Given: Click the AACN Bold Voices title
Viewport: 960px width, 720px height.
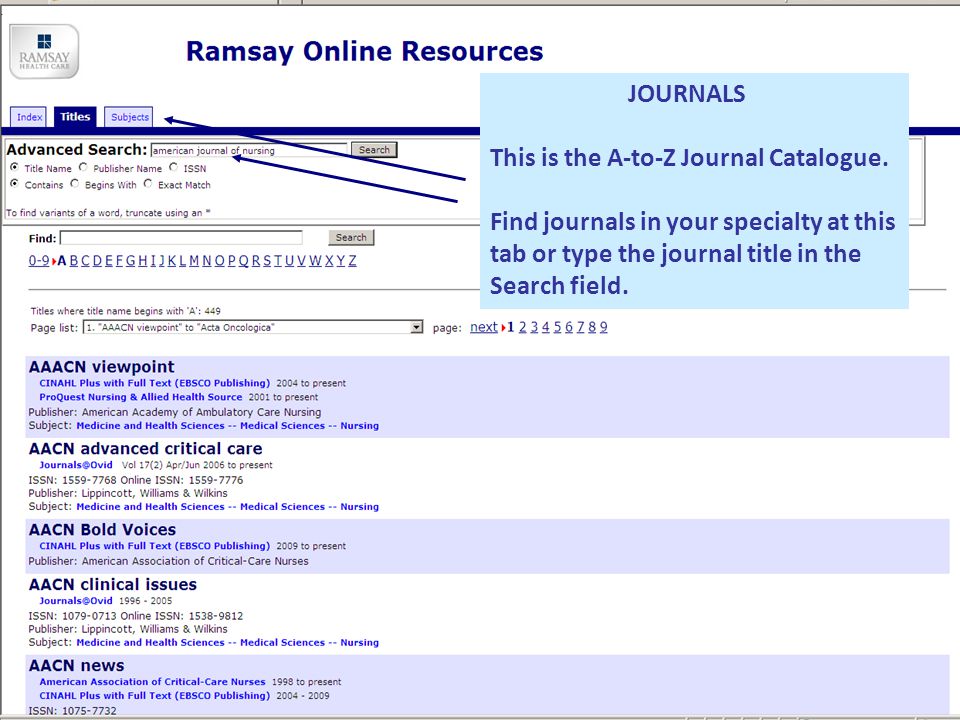Looking at the screenshot, I should pos(102,530).
